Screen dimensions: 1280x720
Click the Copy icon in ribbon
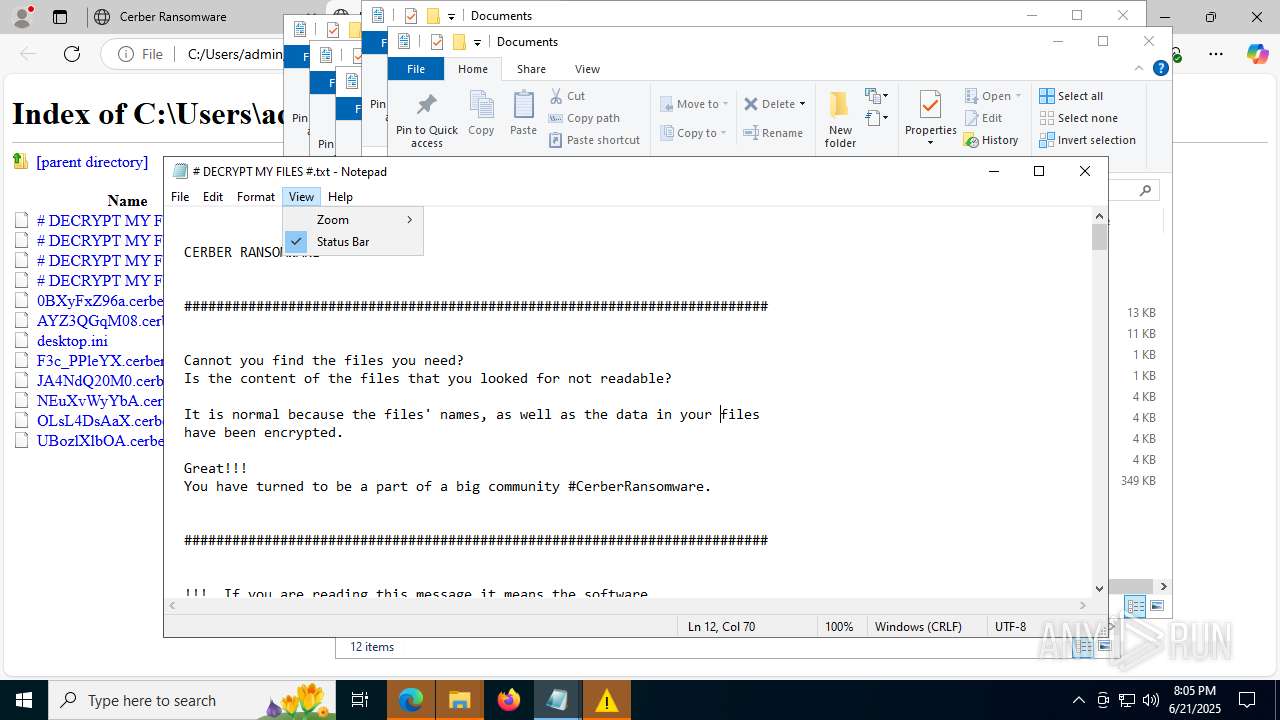(481, 105)
